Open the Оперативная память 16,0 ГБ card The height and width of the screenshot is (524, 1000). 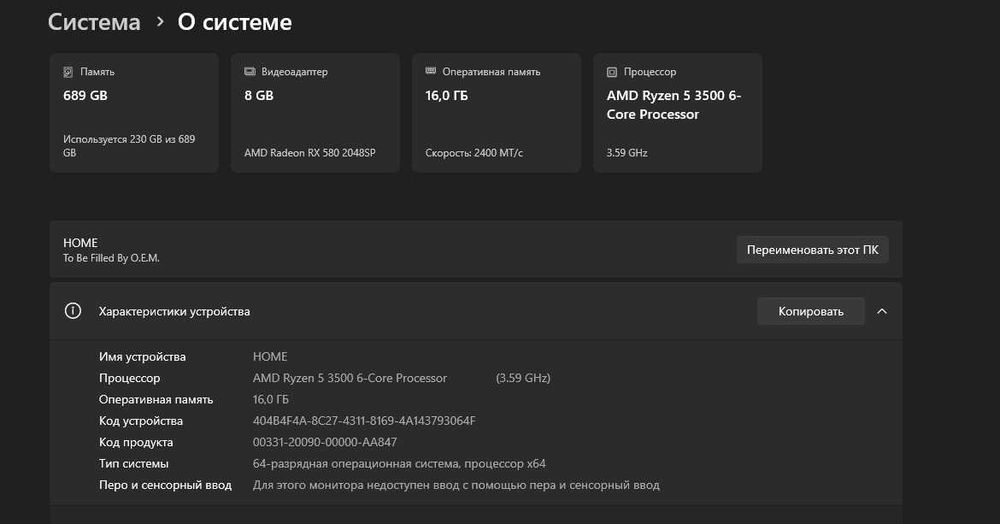point(496,113)
